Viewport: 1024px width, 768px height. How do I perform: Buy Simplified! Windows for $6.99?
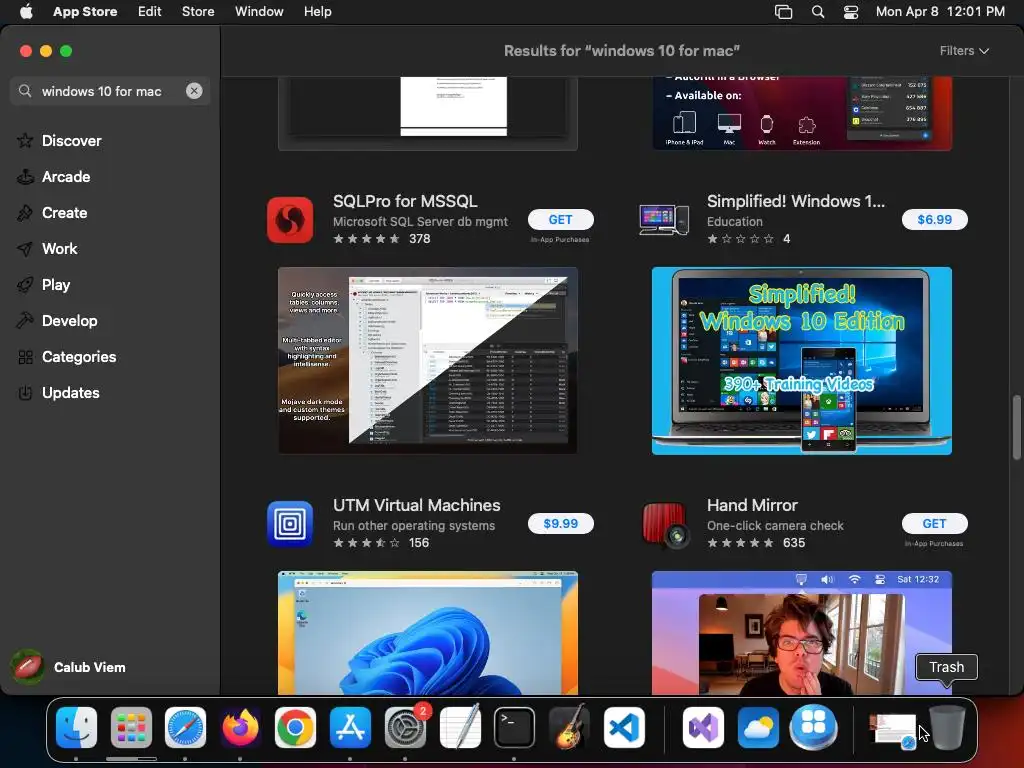(935, 219)
